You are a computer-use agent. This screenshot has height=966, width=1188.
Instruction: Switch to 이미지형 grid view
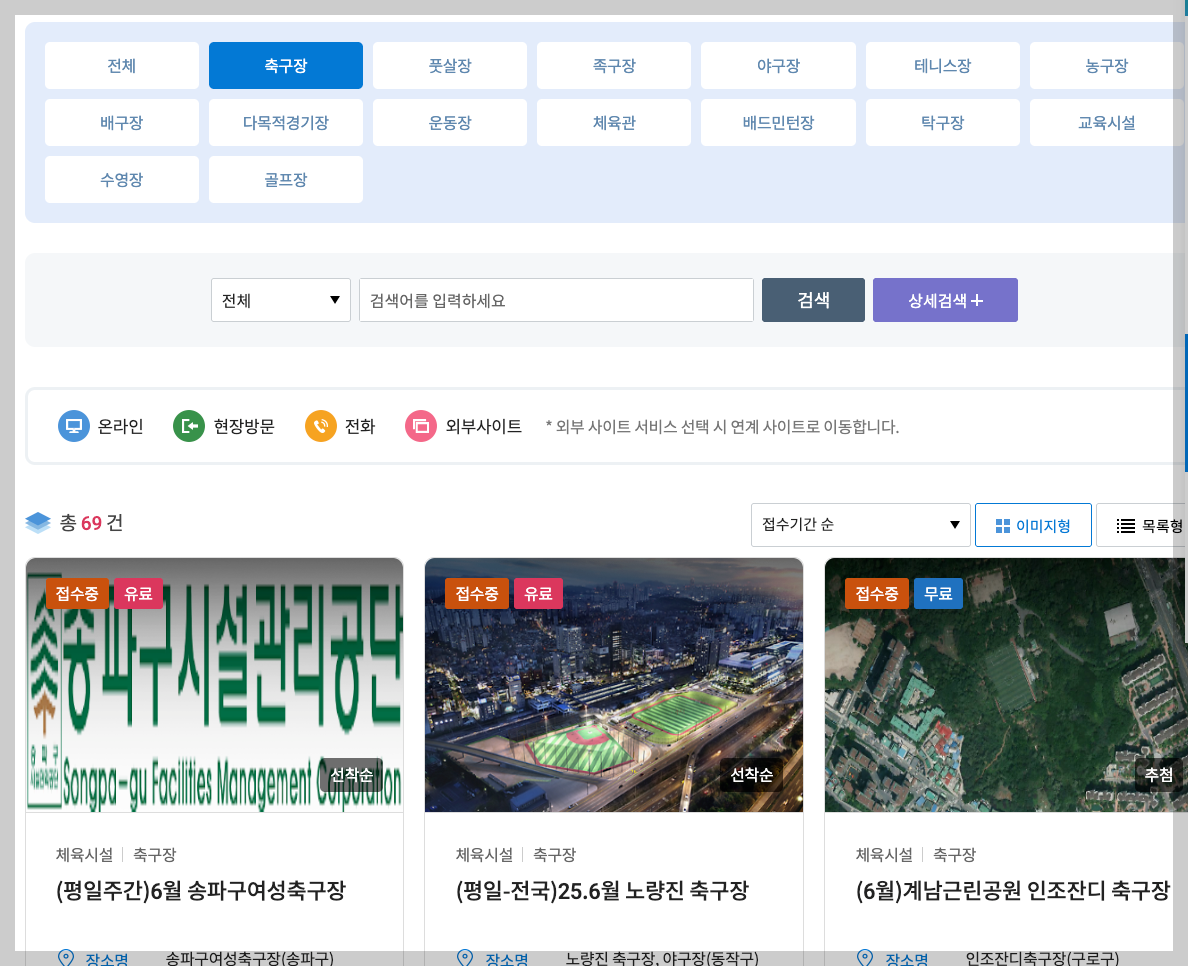click(1033, 524)
